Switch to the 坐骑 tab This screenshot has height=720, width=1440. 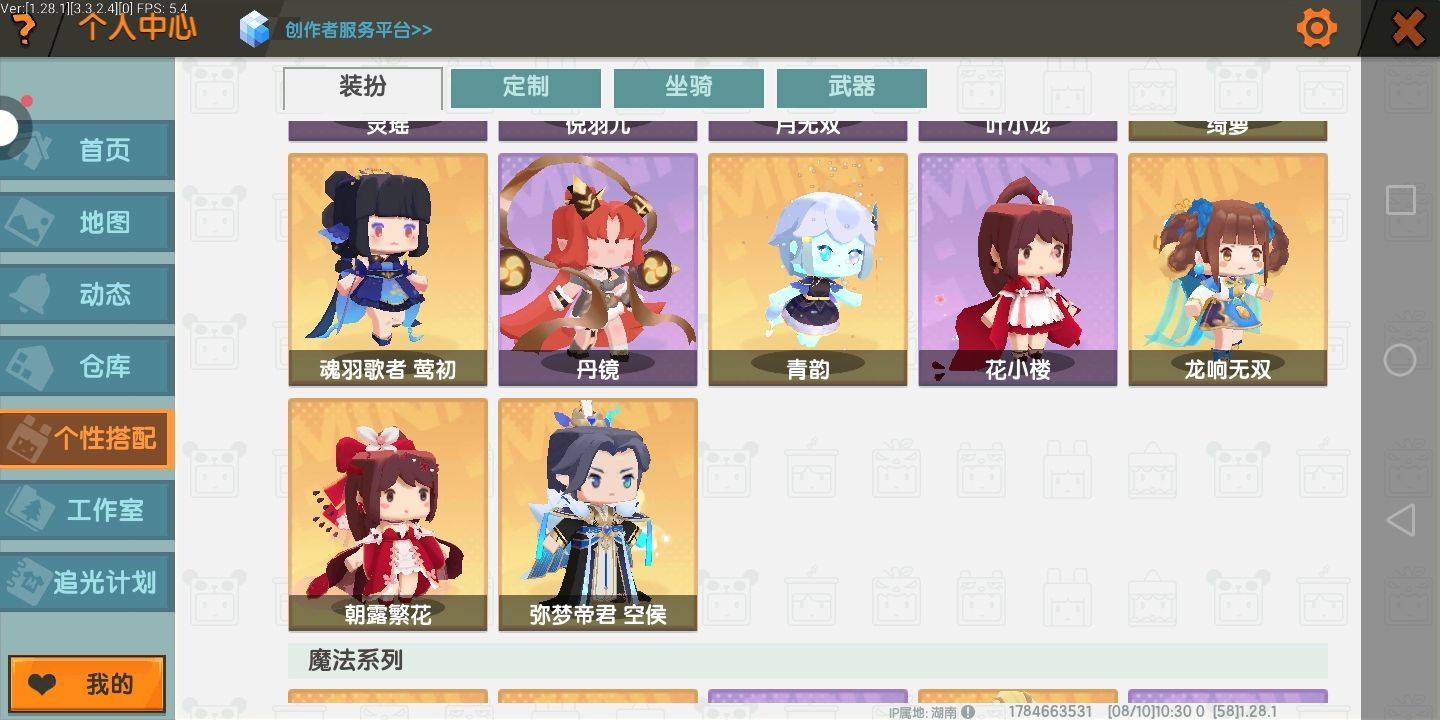(x=689, y=88)
